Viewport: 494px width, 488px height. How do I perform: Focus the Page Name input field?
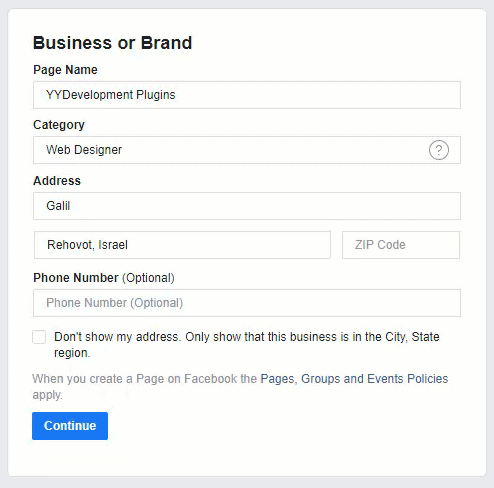pyautogui.click(x=247, y=95)
